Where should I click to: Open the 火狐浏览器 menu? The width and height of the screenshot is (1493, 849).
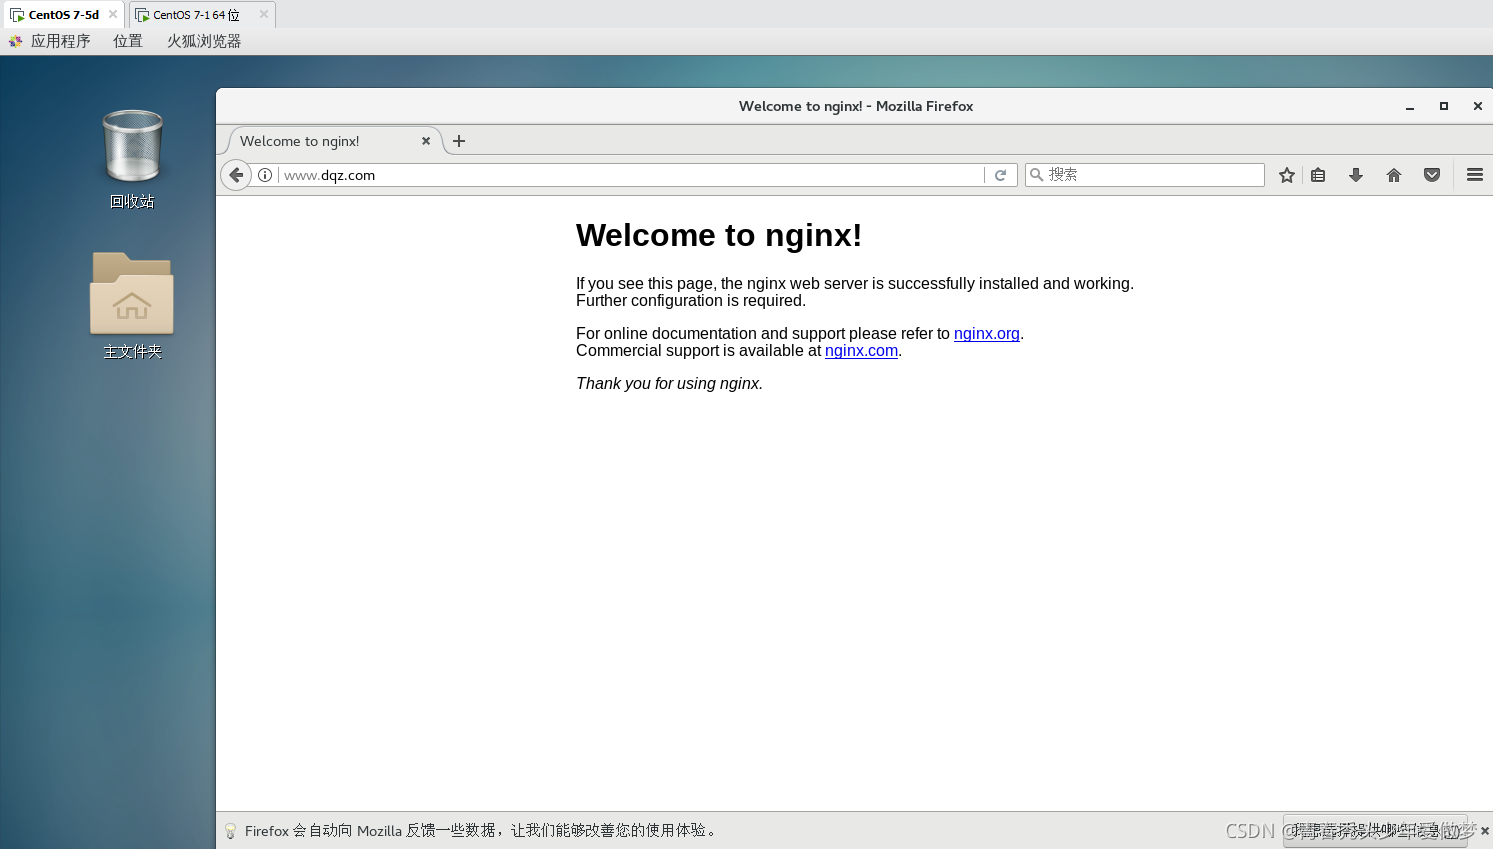[x=204, y=41]
